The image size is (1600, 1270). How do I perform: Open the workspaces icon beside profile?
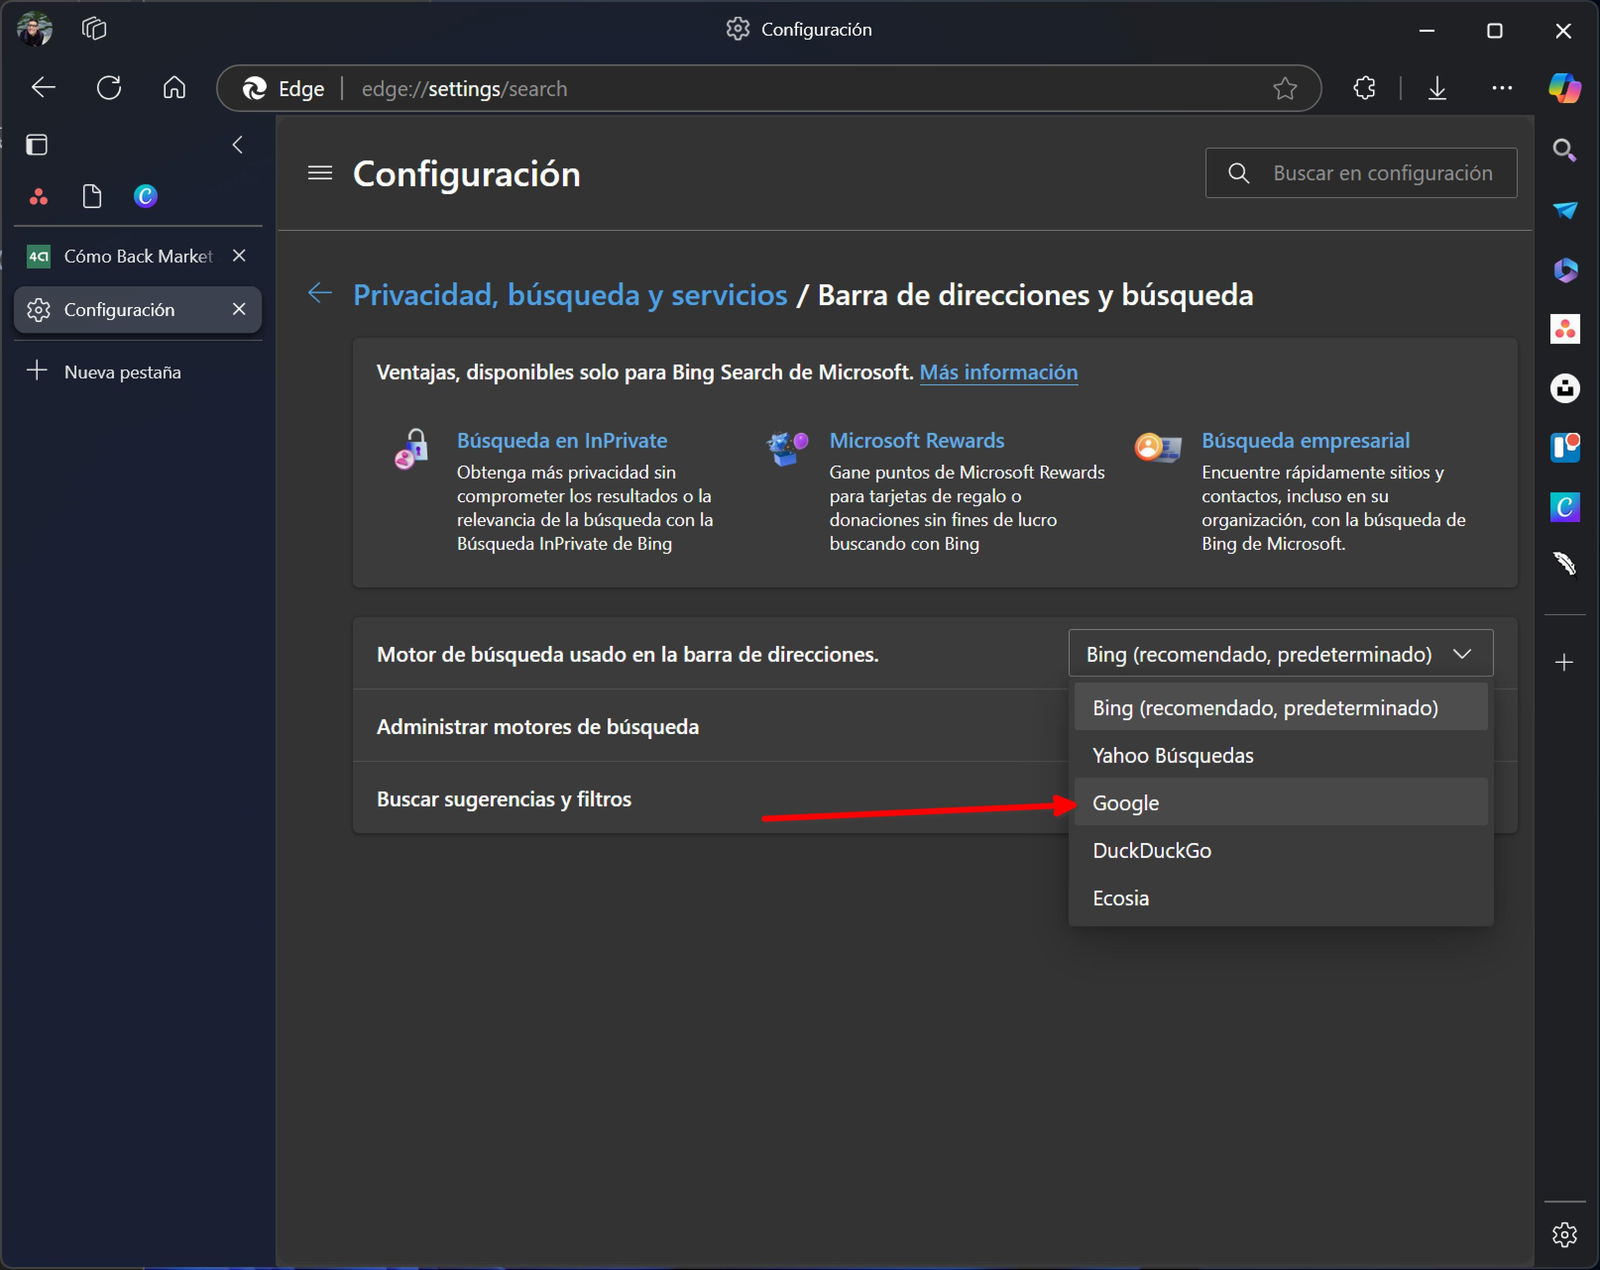click(x=94, y=29)
